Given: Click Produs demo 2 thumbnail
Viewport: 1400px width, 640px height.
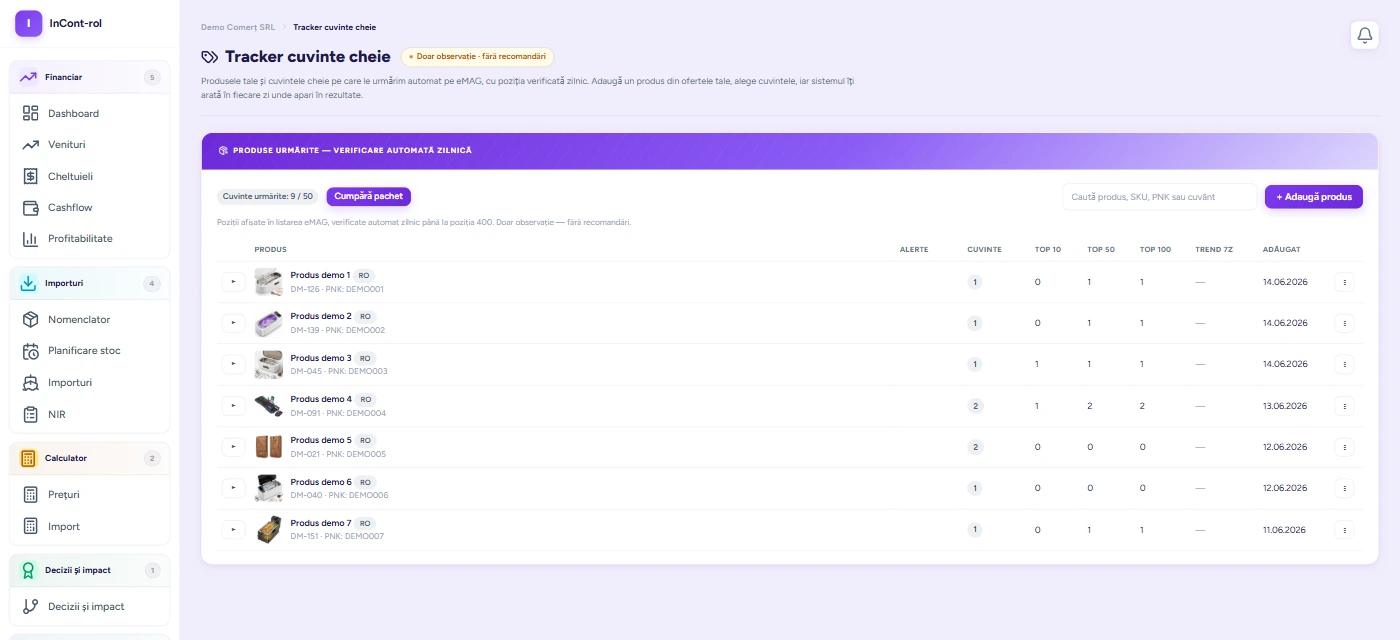Looking at the screenshot, I should [268, 323].
